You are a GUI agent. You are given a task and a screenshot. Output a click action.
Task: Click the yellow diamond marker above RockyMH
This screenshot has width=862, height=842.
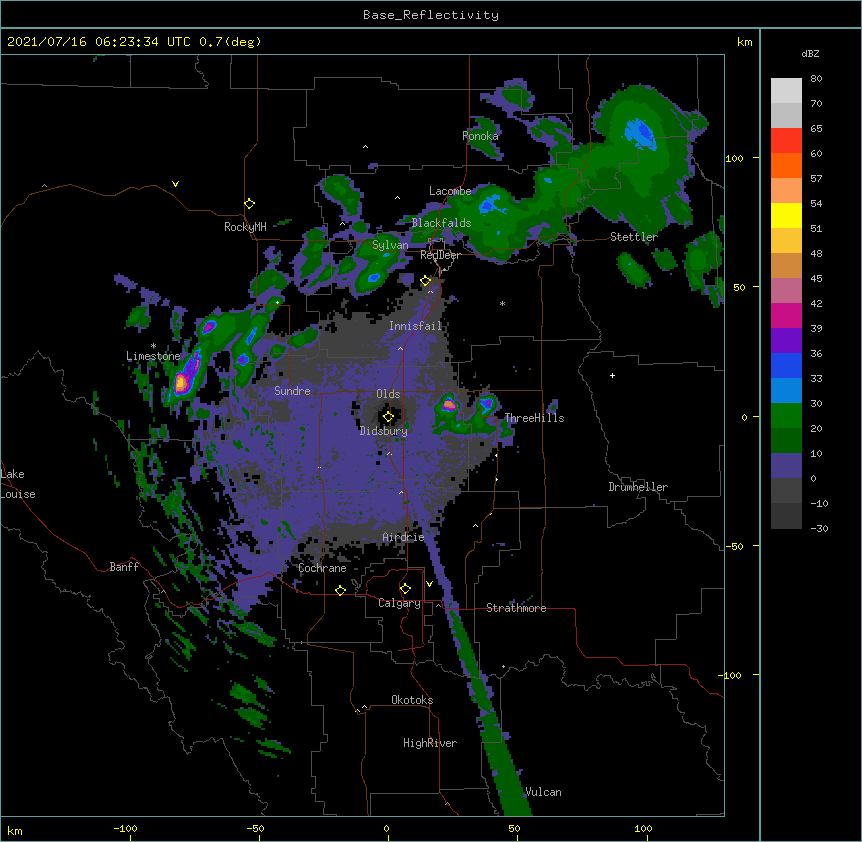249,204
